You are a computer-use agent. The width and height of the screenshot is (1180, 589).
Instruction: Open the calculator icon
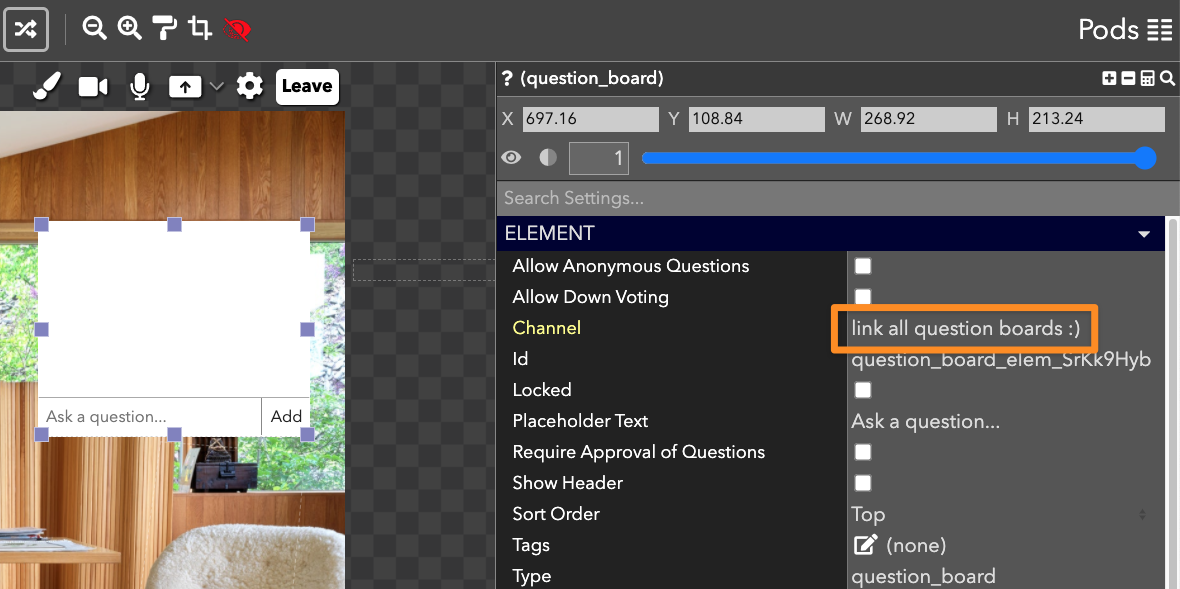[x=1148, y=78]
